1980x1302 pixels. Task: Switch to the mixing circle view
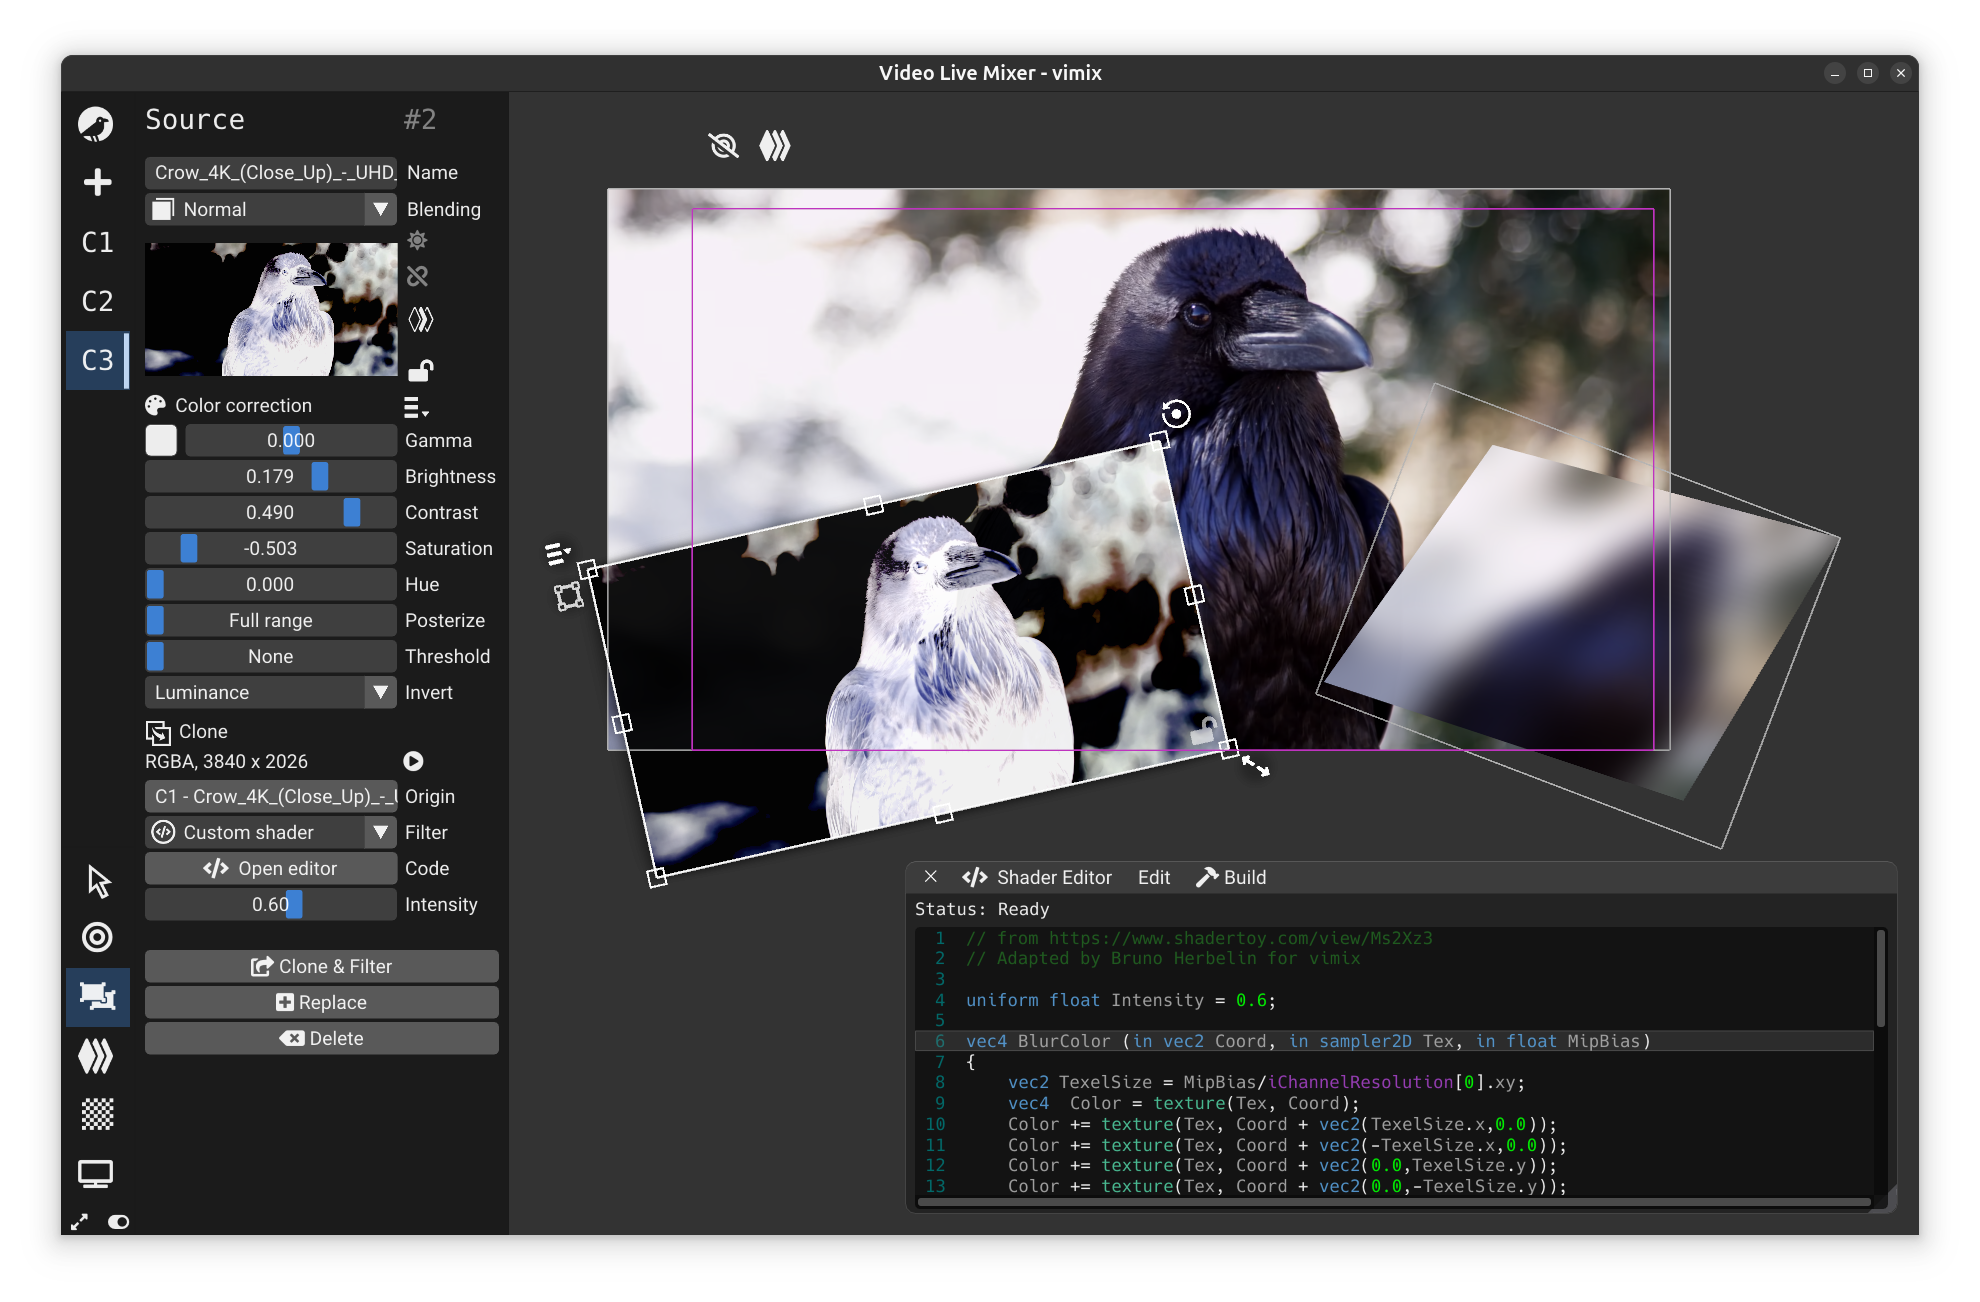point(97,937)
